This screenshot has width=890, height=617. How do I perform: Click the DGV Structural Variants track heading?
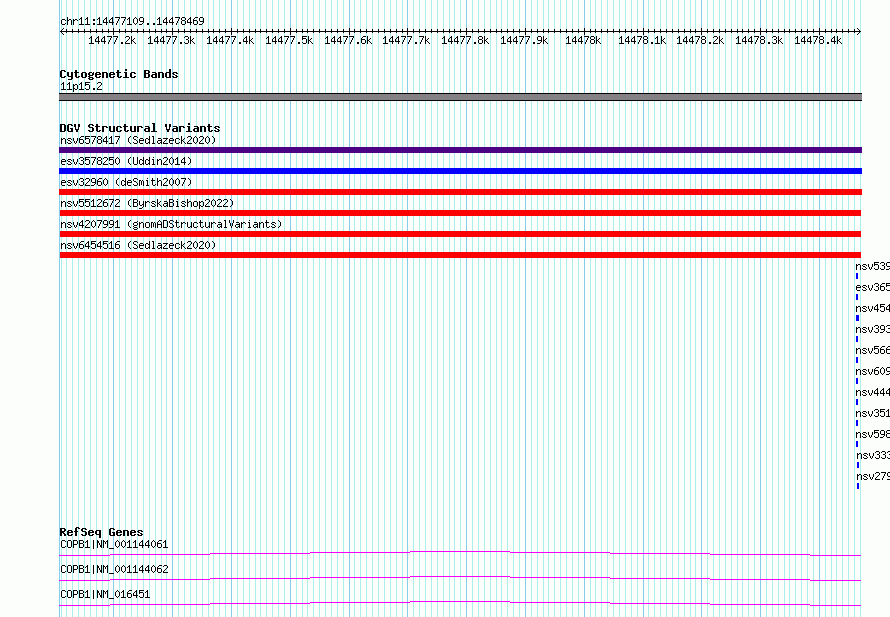[x=140, y=128]
